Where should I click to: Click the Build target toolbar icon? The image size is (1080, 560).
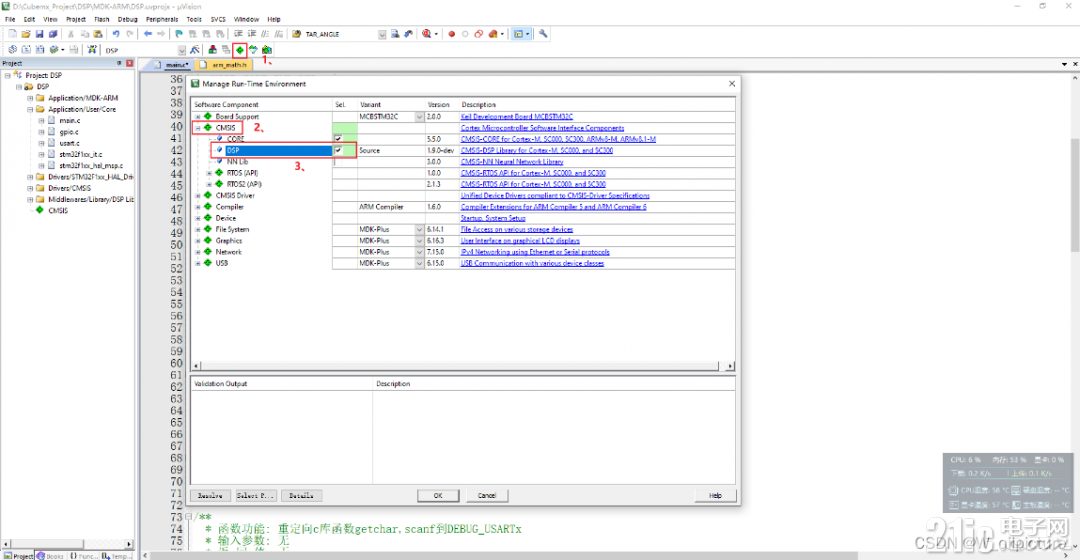point(25,50)
